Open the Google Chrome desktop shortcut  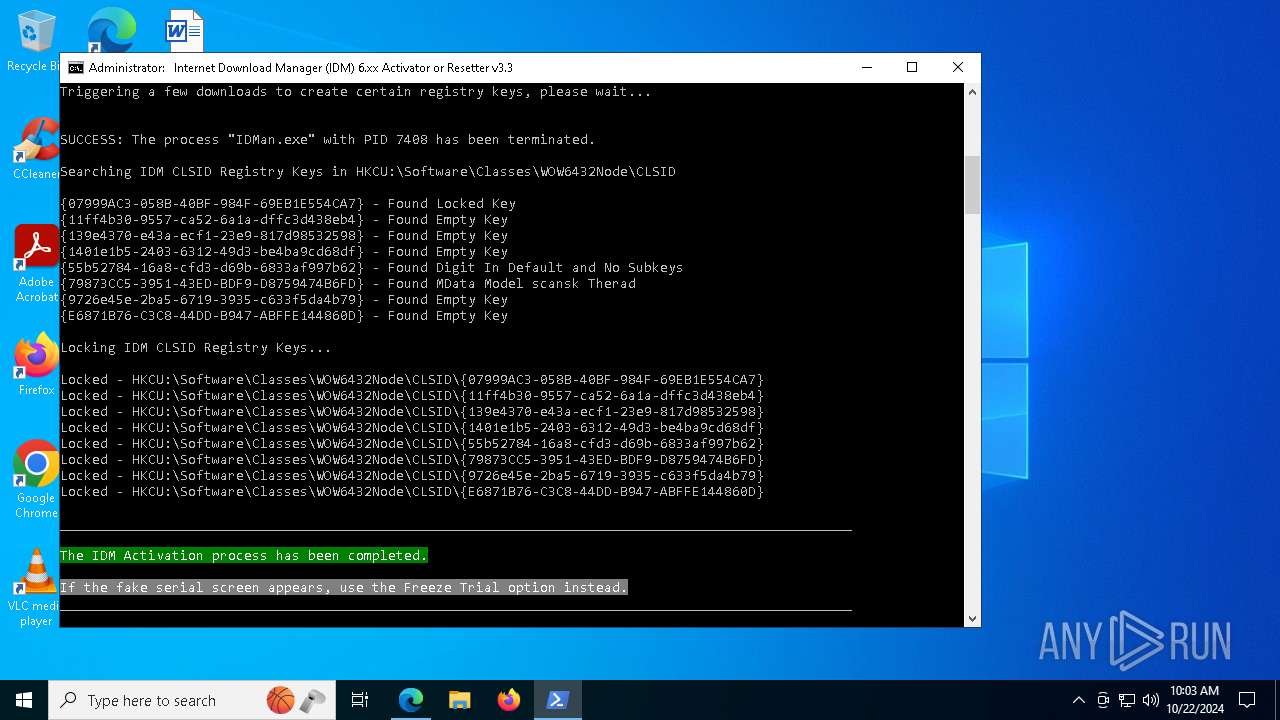click(x=36, y=480)
